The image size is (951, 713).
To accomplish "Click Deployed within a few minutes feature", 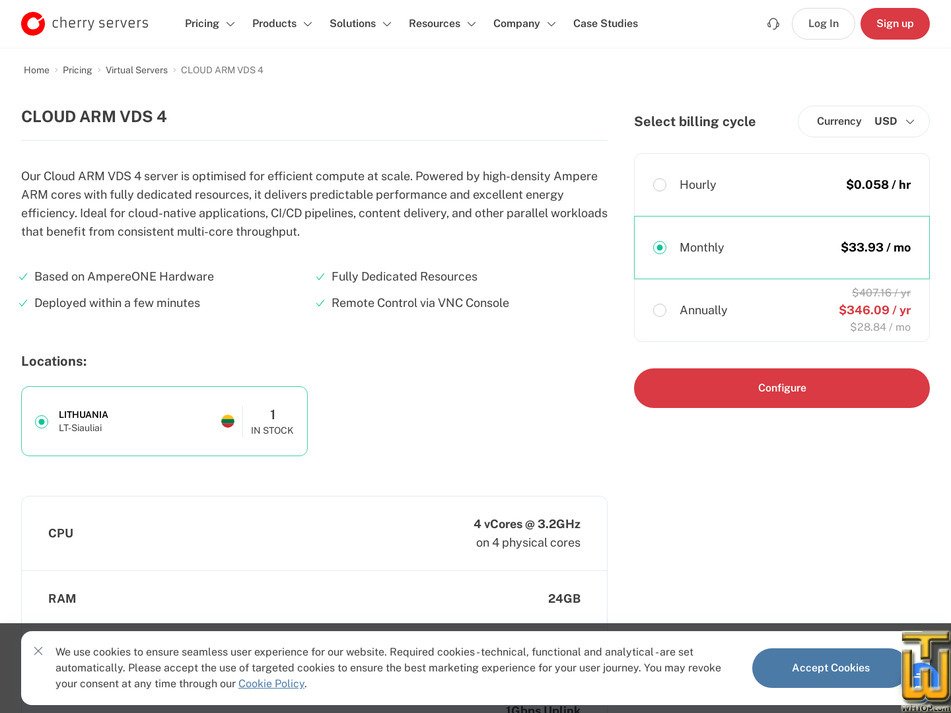I will (x=117, y=303).
